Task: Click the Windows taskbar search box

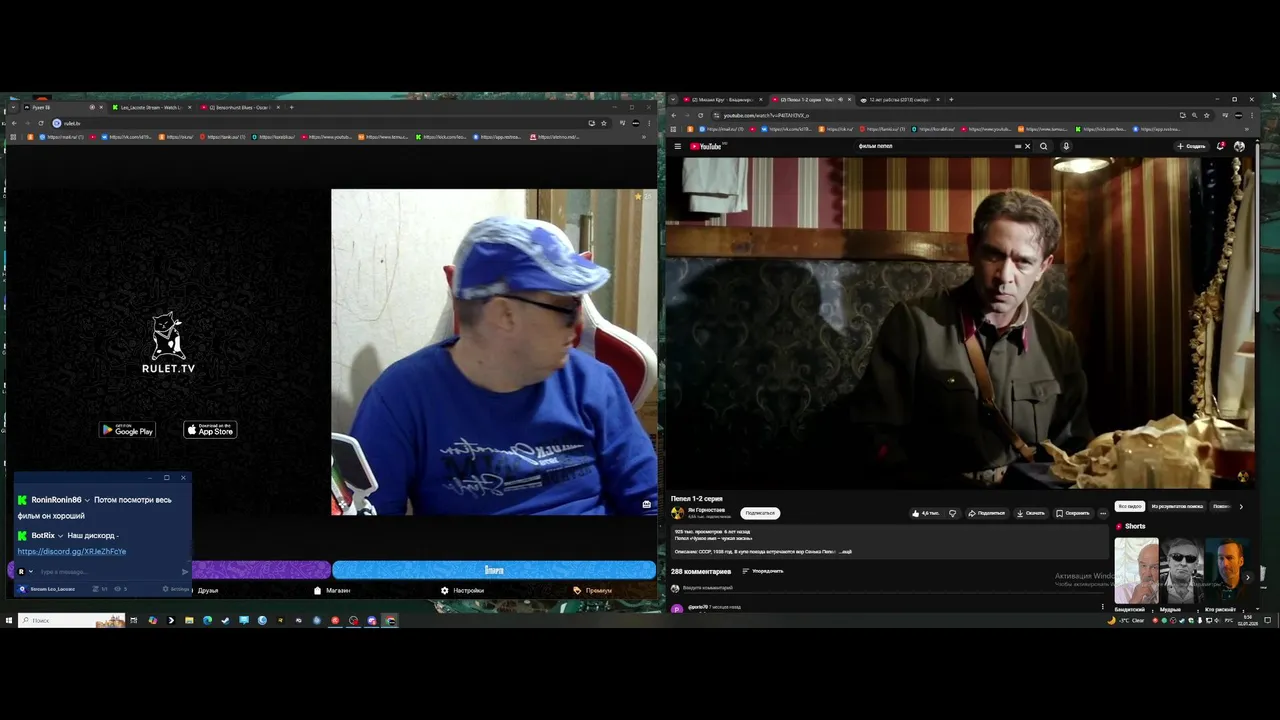Action: coord(72,620)
